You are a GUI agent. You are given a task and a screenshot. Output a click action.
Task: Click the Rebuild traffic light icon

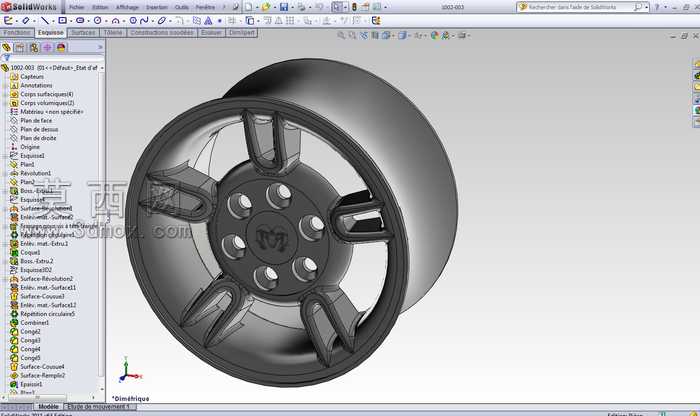tap(354, 7)
